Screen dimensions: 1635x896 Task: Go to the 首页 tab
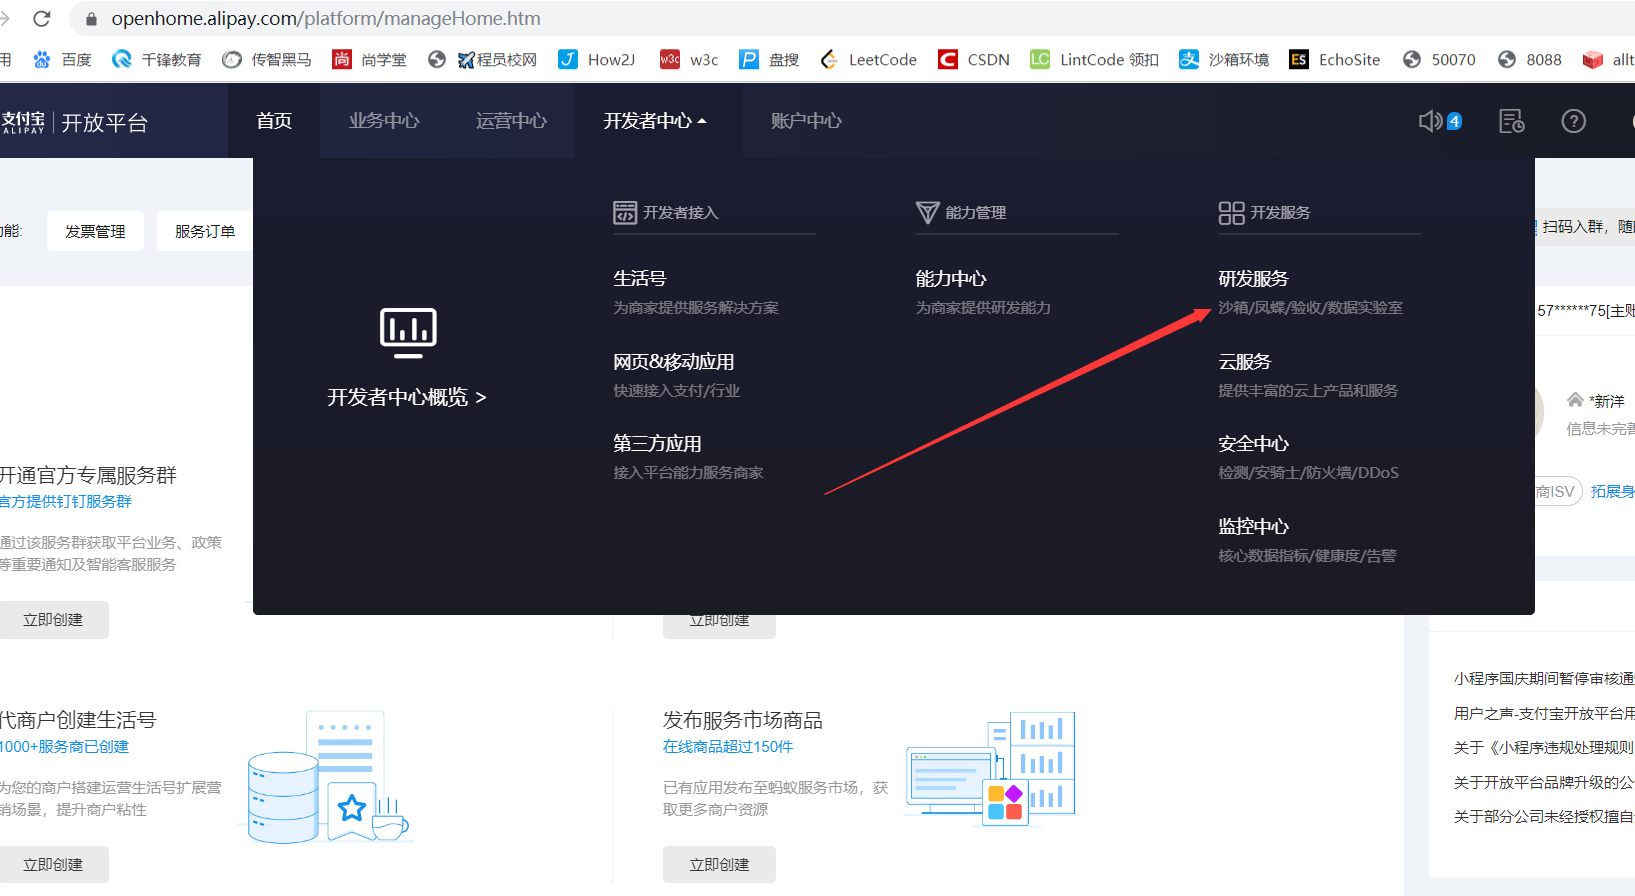pos(274,121)
